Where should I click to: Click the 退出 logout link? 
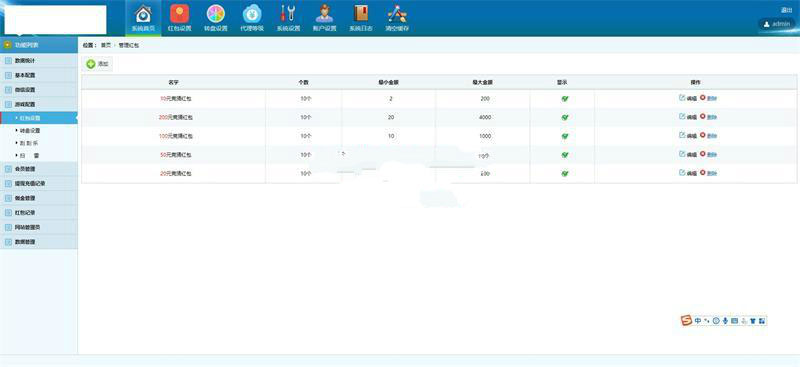coord(786,10)
